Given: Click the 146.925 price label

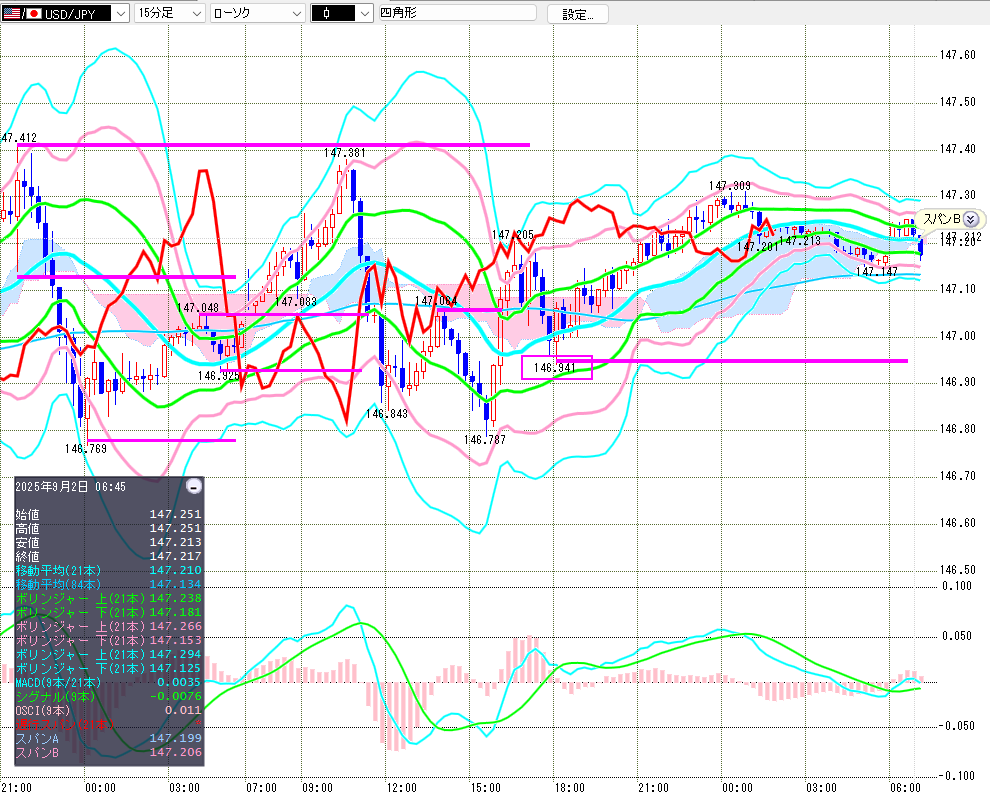Looking at the screenshot, I should [x=218, y=376].
